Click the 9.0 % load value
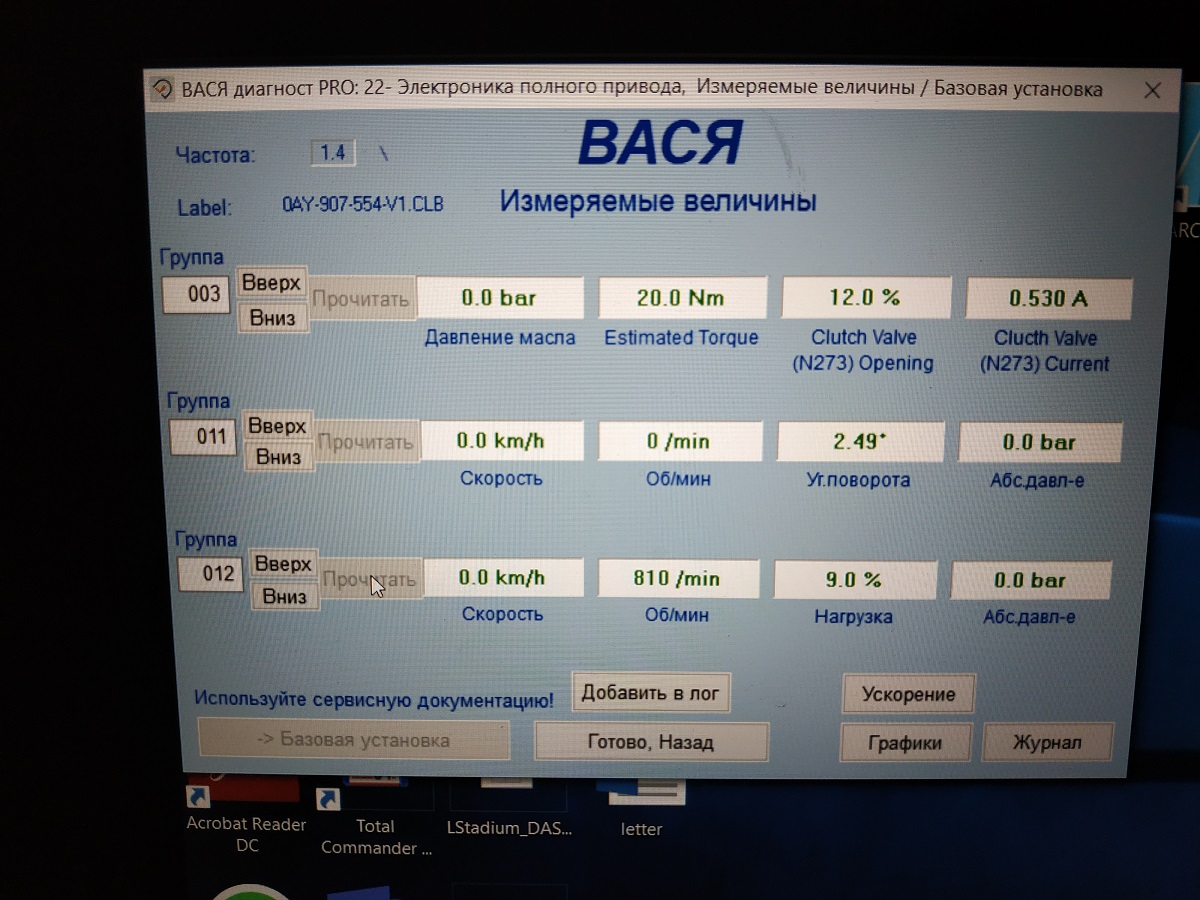This screenshot has width=1200, height=900. 855,580
